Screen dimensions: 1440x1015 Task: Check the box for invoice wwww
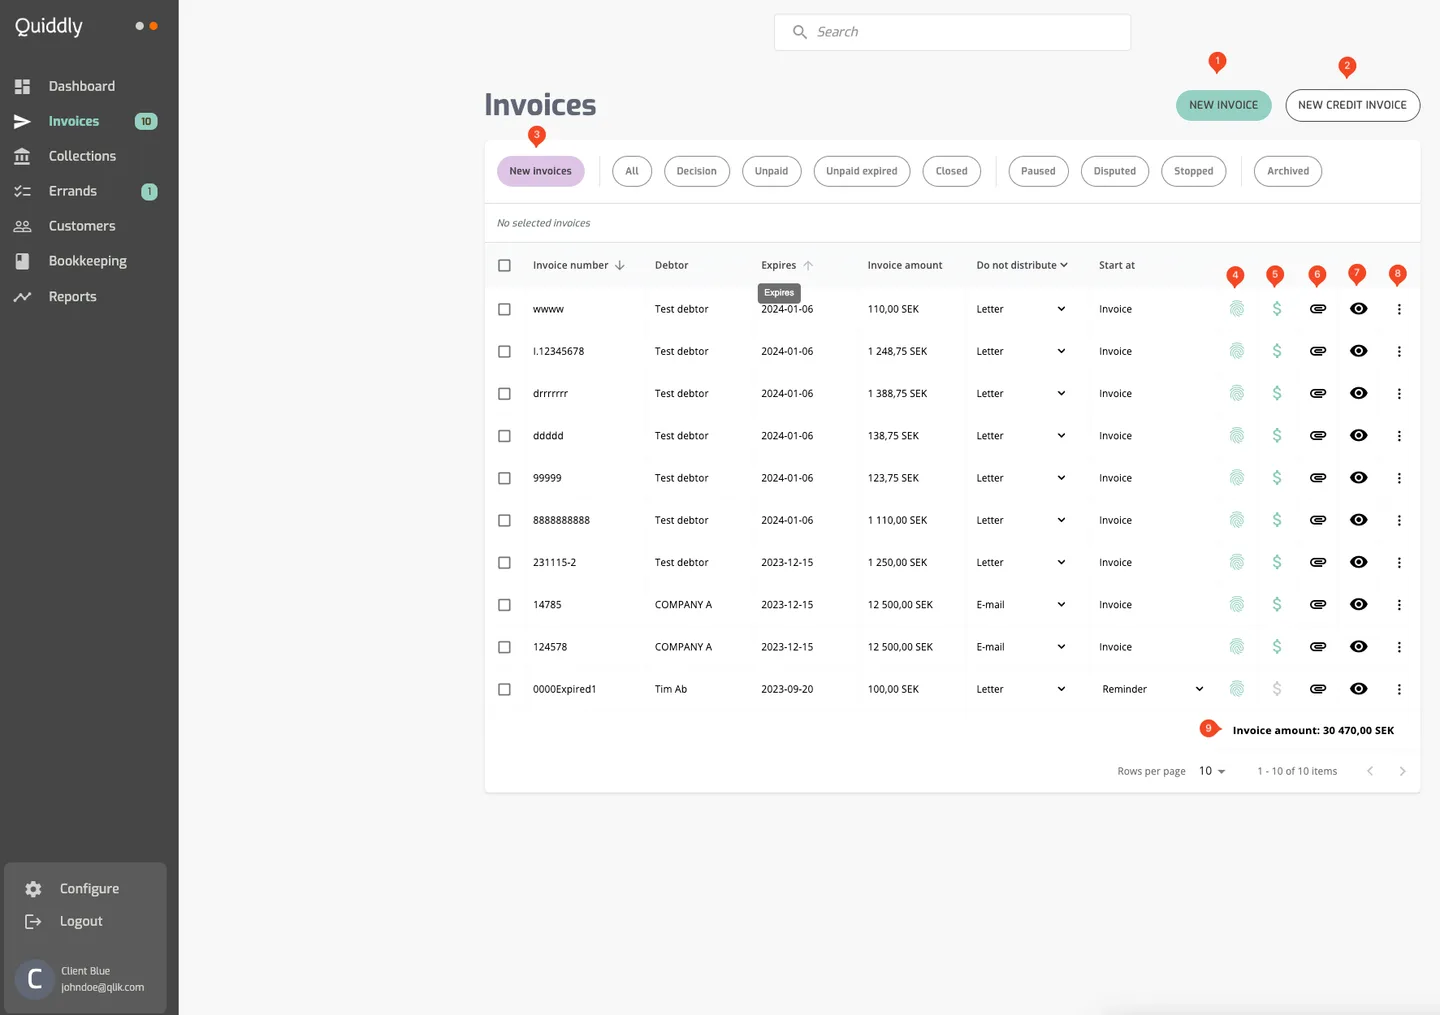(504, 310)
